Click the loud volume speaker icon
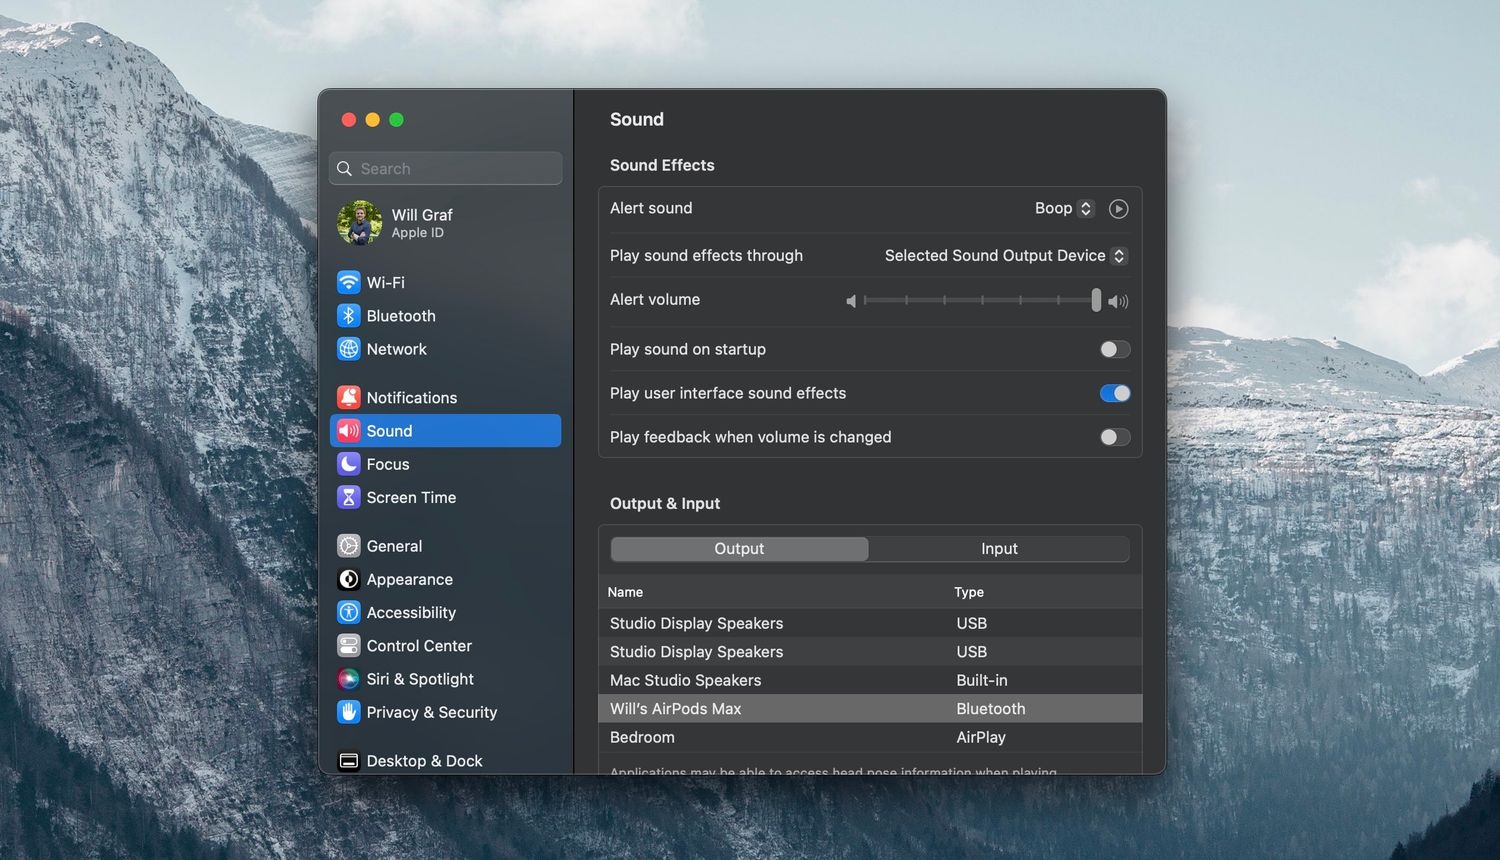The height and width of the screenshot is (860, 1500). point(1118,301)
